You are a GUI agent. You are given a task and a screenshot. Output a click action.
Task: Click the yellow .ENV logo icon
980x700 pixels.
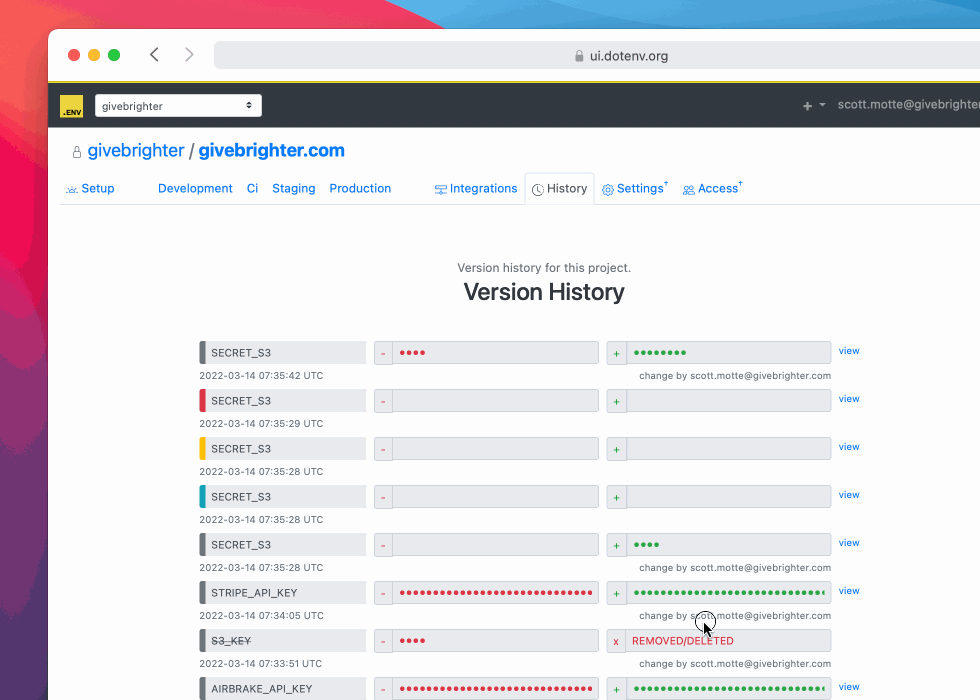(71, 106)
